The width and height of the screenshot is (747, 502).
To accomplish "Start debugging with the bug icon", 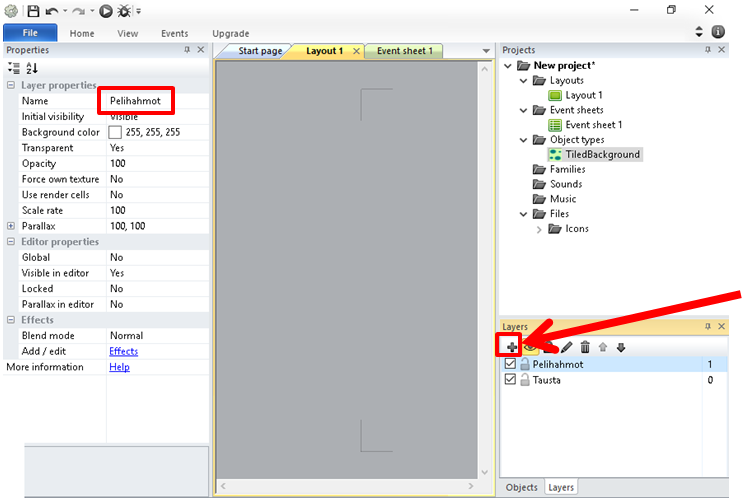I will pyautogui.click(x=123, y=11).
